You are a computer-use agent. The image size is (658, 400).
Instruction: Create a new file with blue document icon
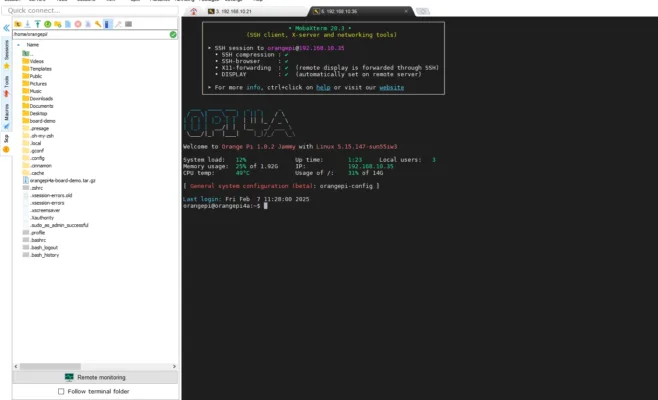tap(68, 24)
